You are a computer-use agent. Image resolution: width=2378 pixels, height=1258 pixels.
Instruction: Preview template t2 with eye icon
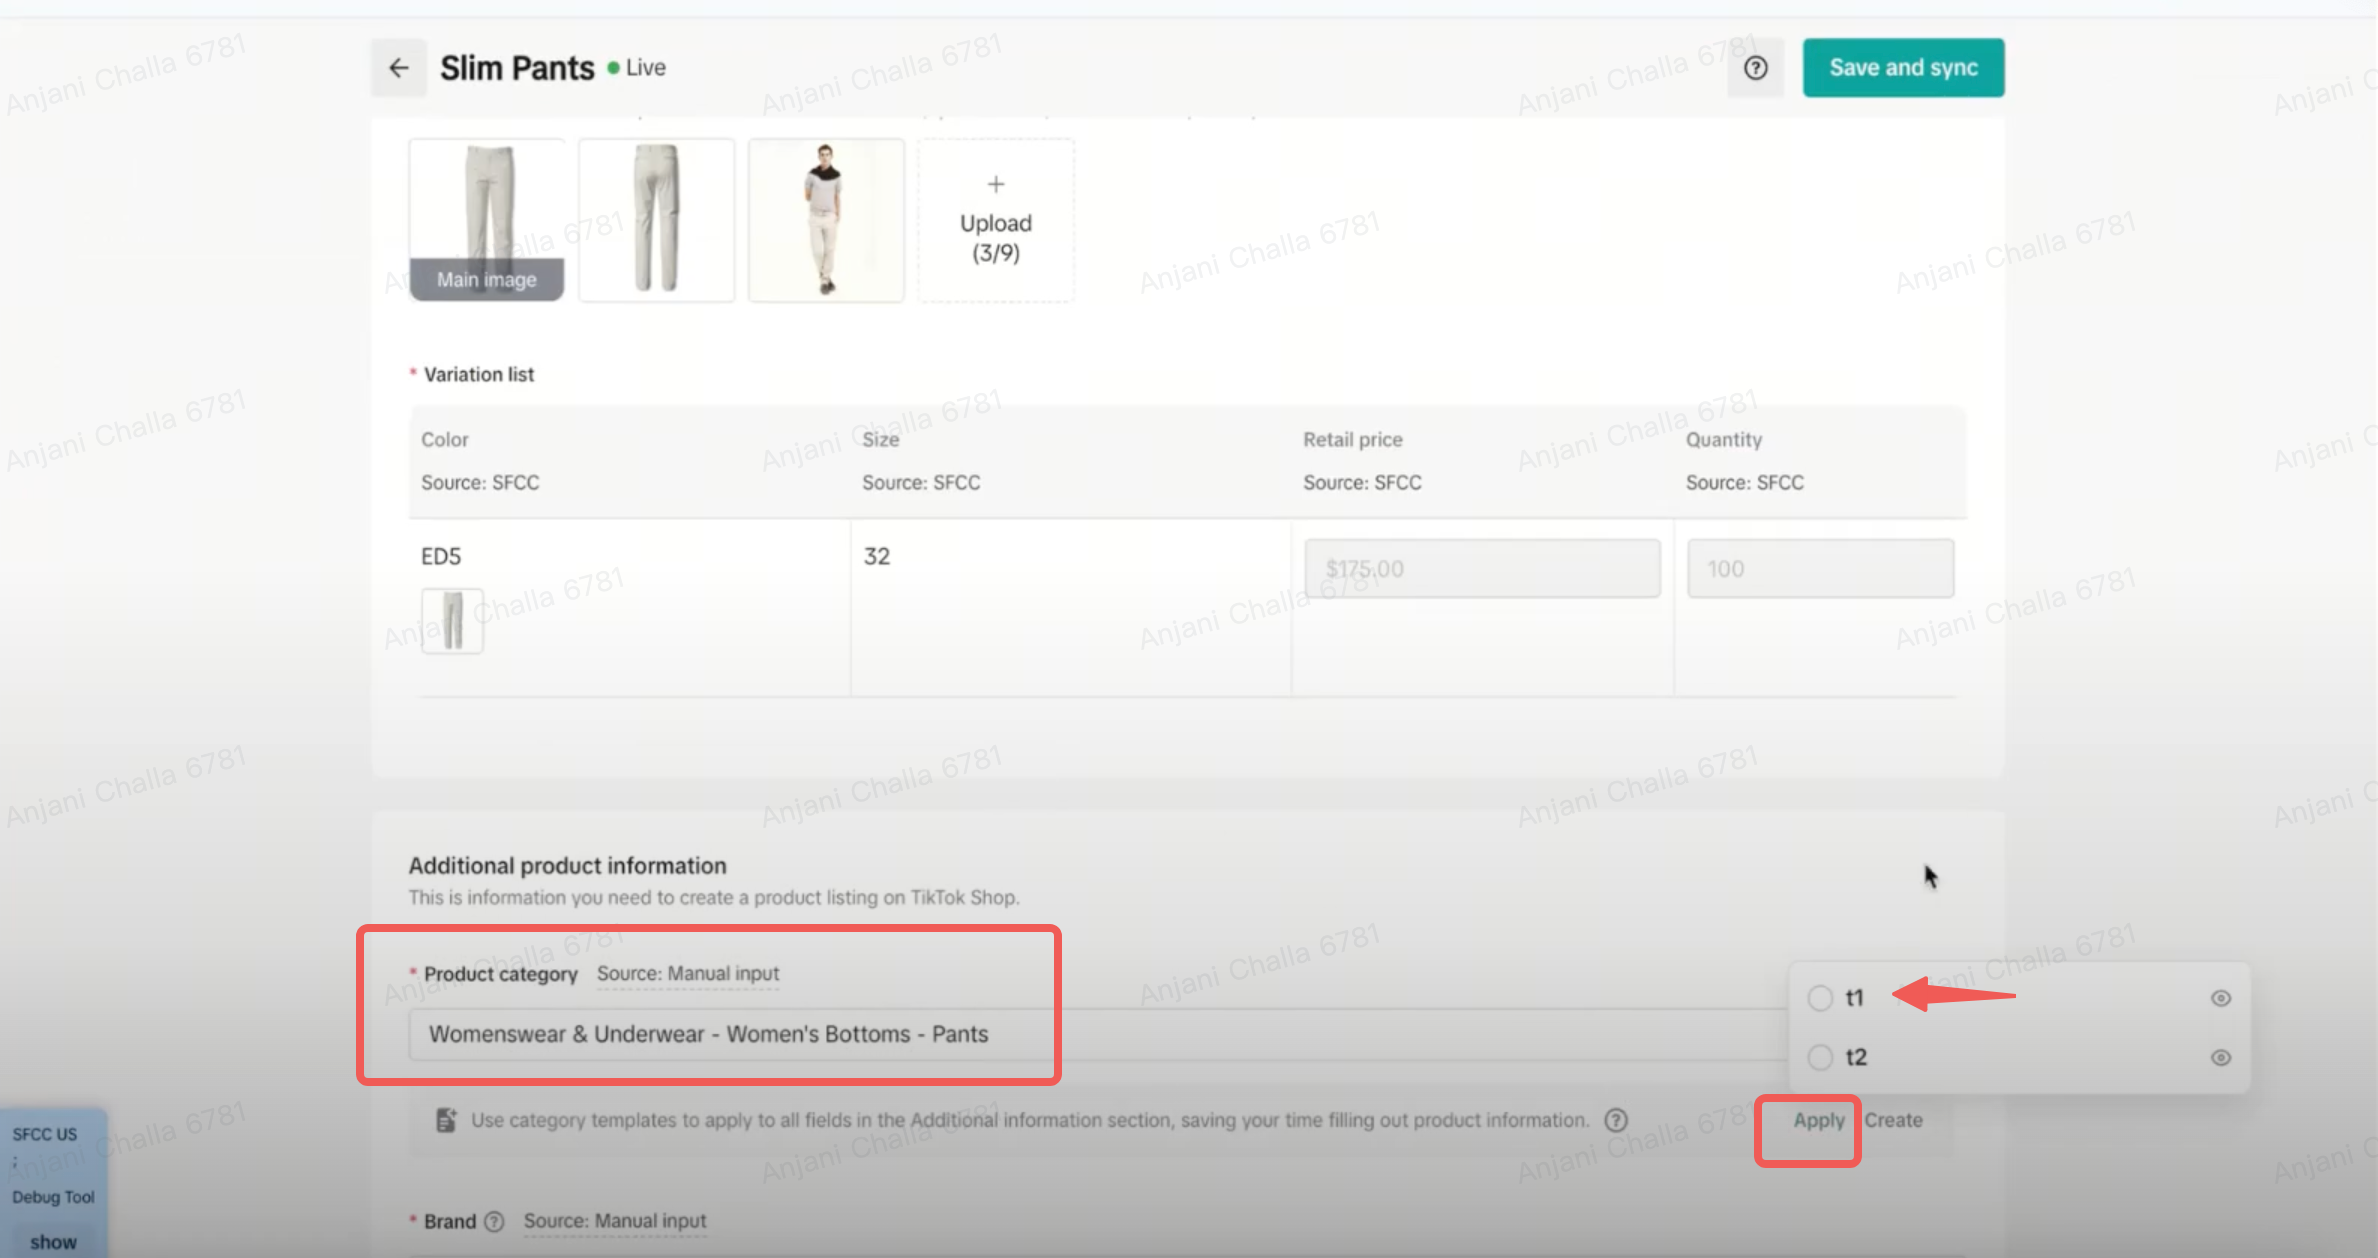[x=2220, y=1057]
